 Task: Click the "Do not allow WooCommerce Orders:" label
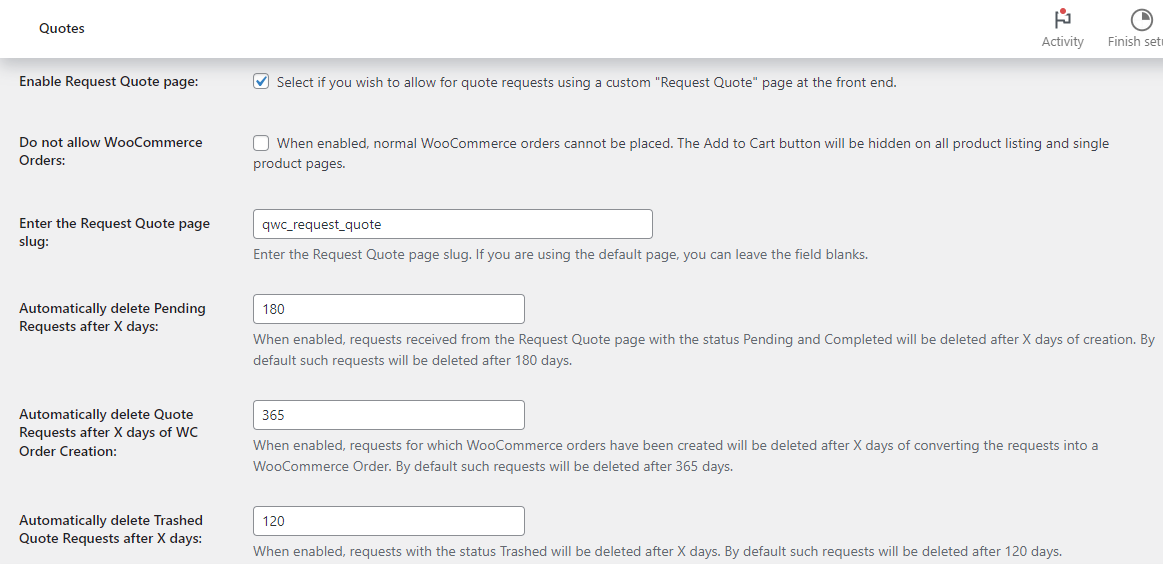pos(110,152)
